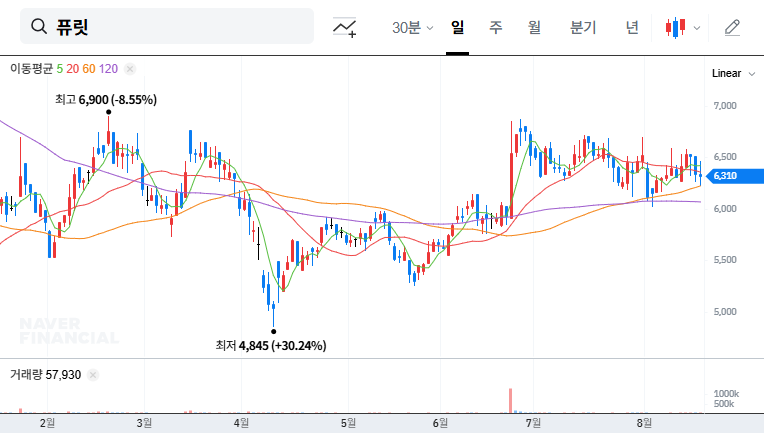Open the Linear scale dropdown

[x=733, y=74]
